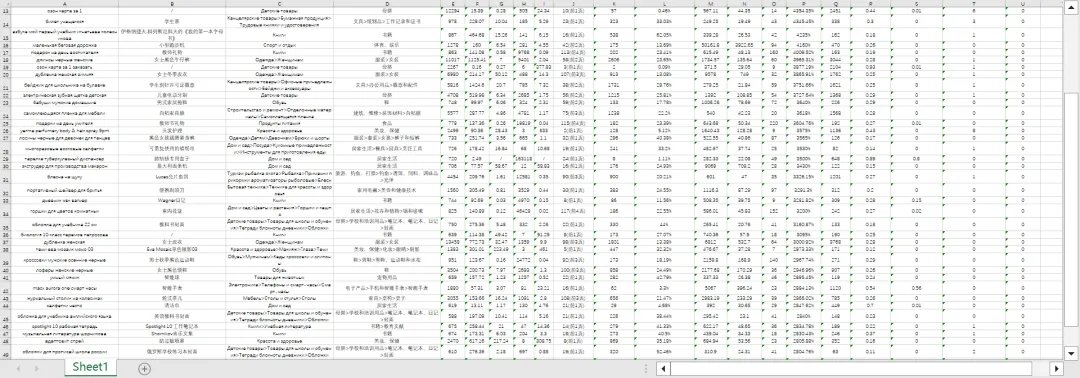
Task: Select the cell containing 'Wagner日记'
Action: point(172,200)
